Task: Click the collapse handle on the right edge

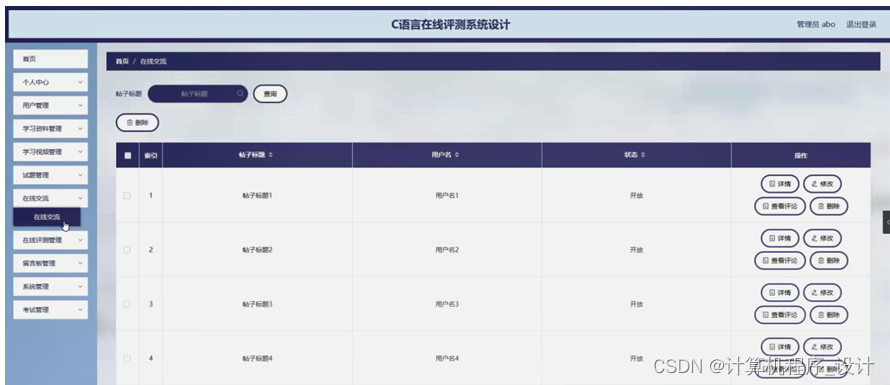Action: click(x=887, y=222)
